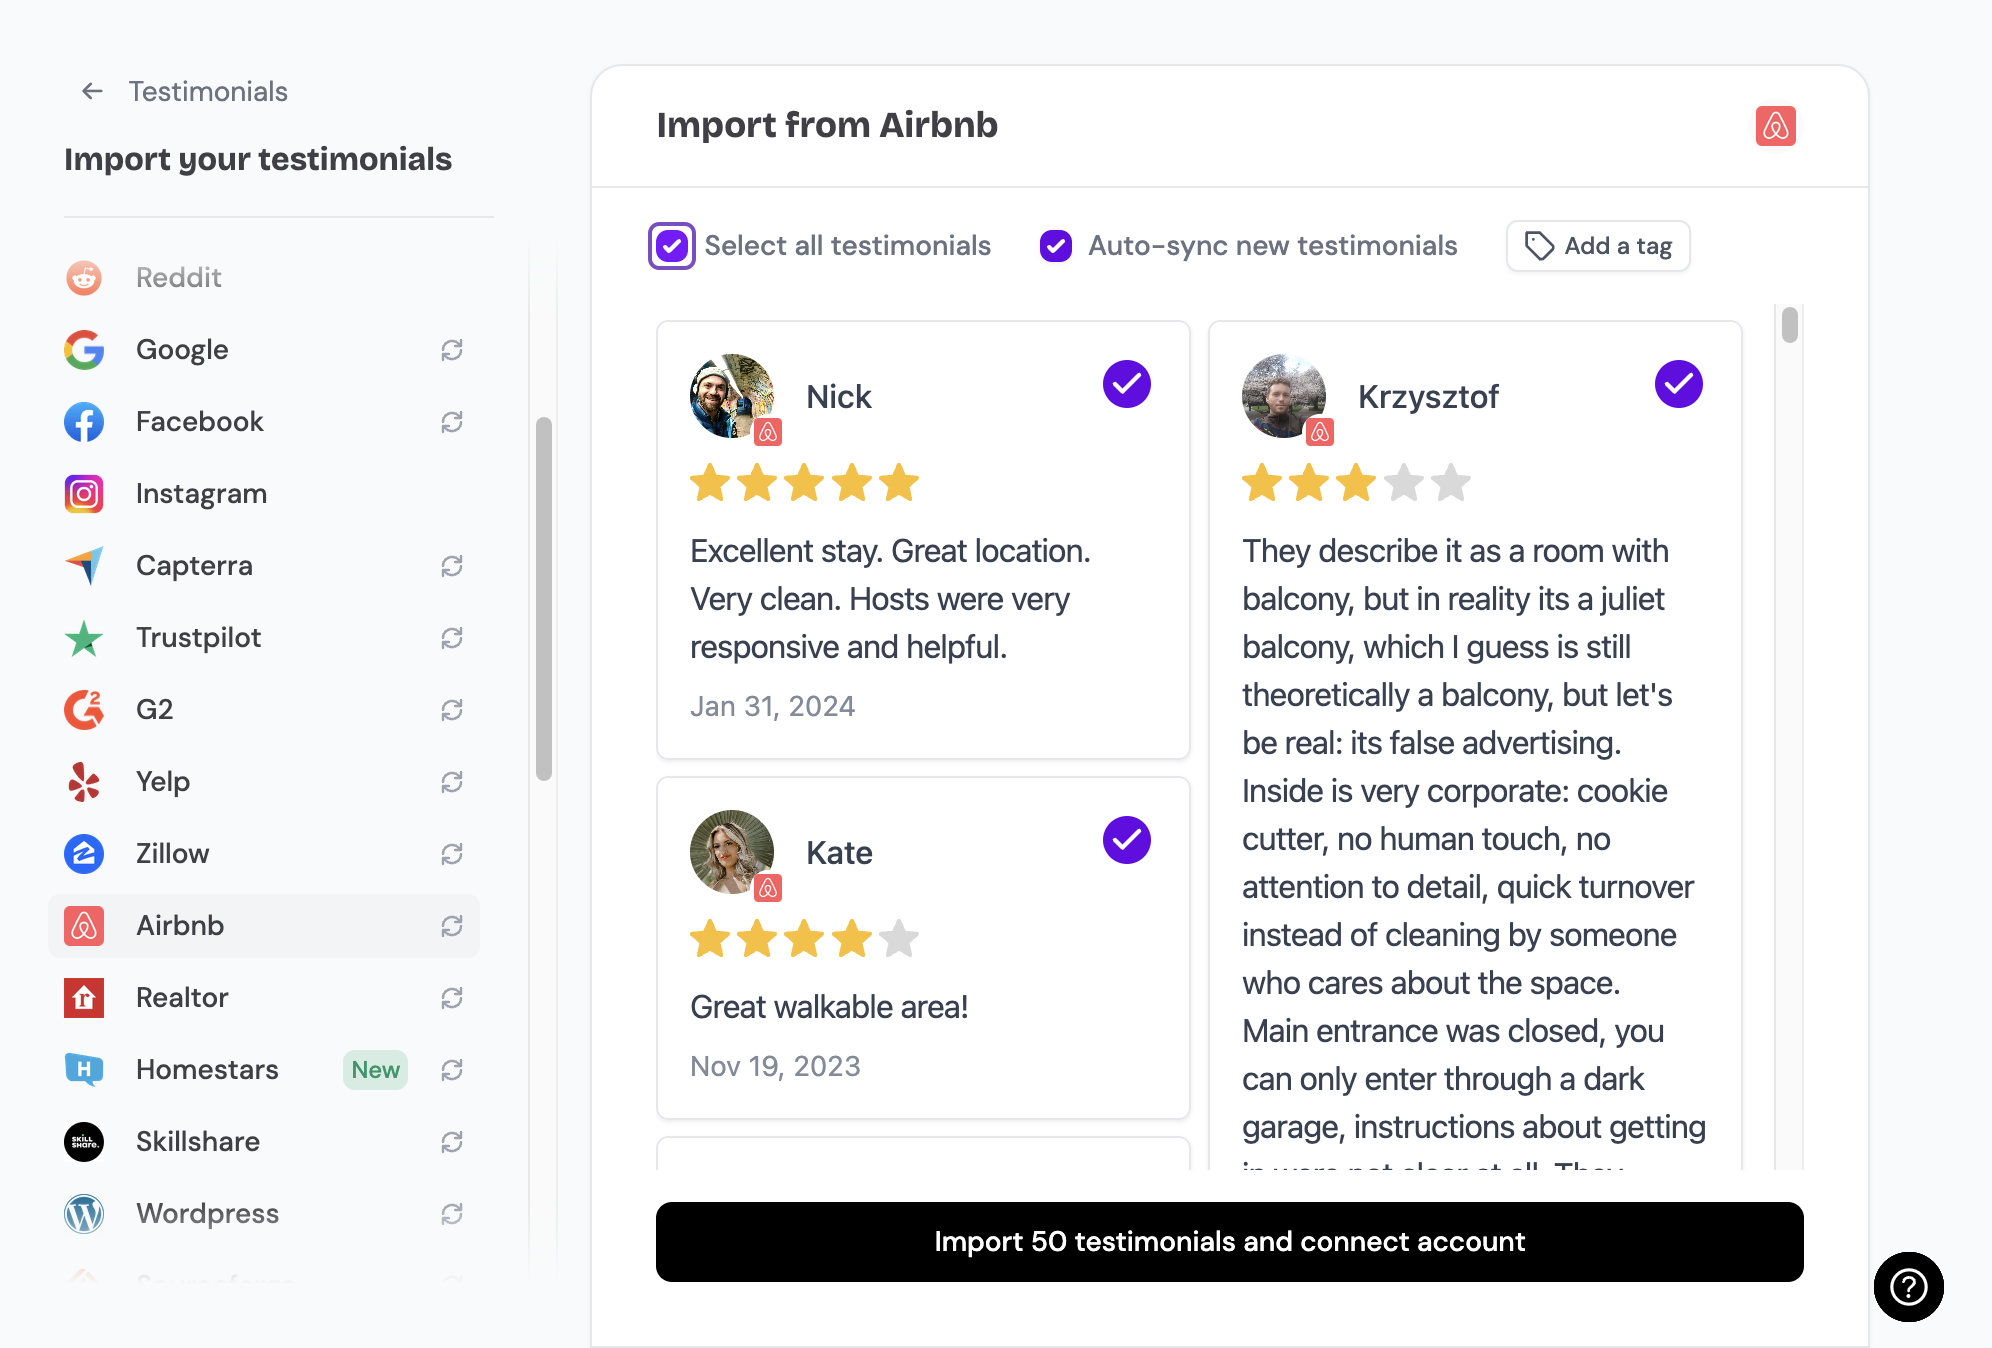The image size is (1992, 1348).
Task: Click the sidebar source list scrollbar
Action: pos(544,598)
